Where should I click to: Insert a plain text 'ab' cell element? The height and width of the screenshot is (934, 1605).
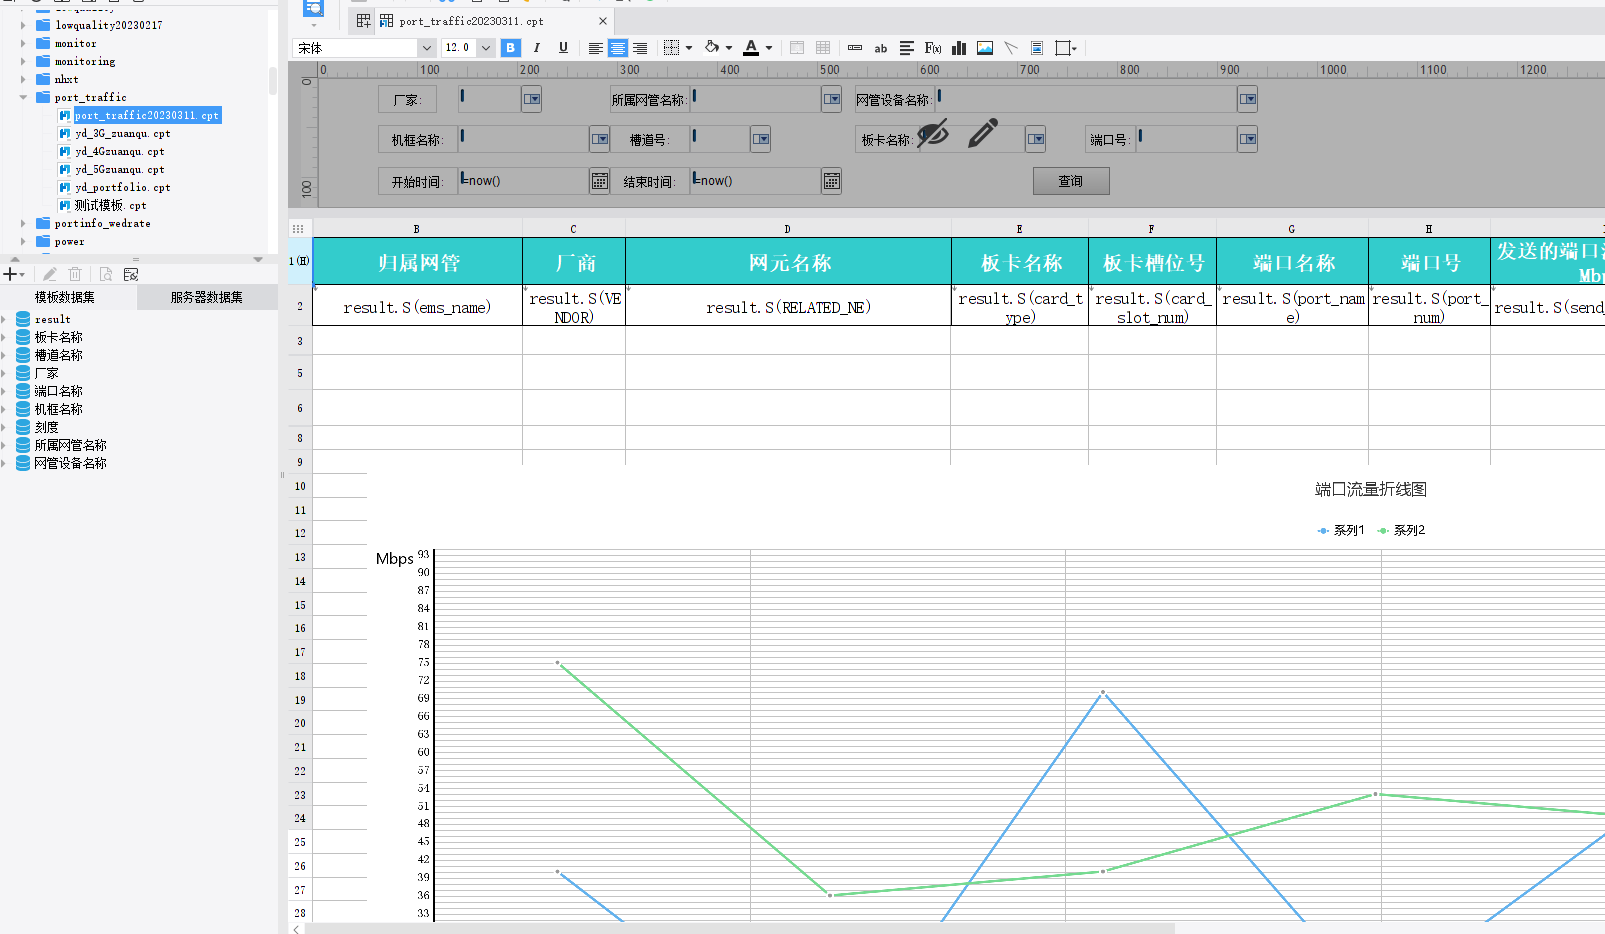click(x=881, y=48)
